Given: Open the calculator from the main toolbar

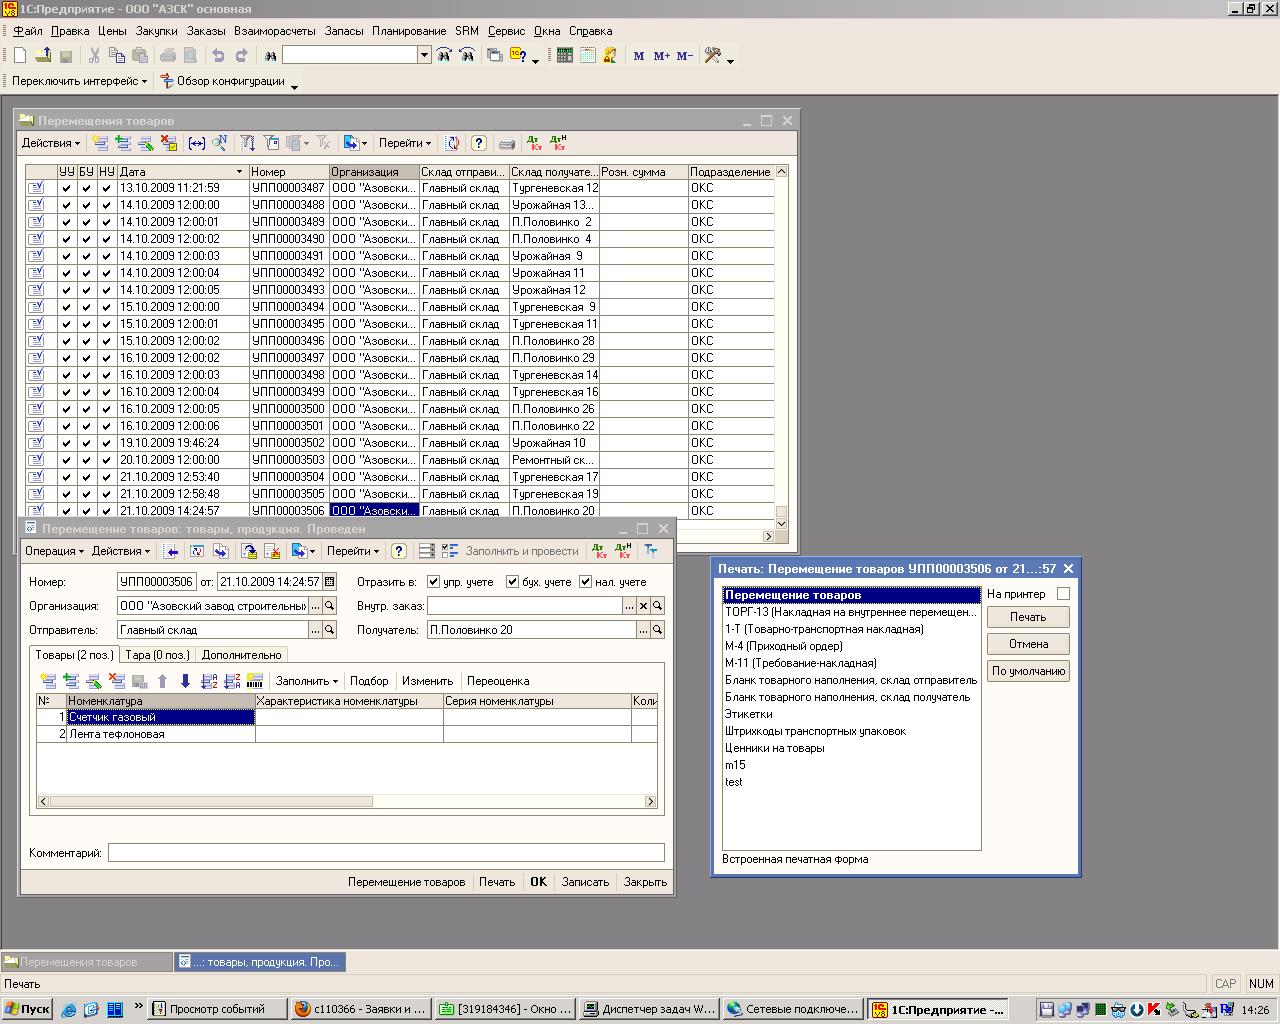Looking at the screenshot, I should (565, 56).
